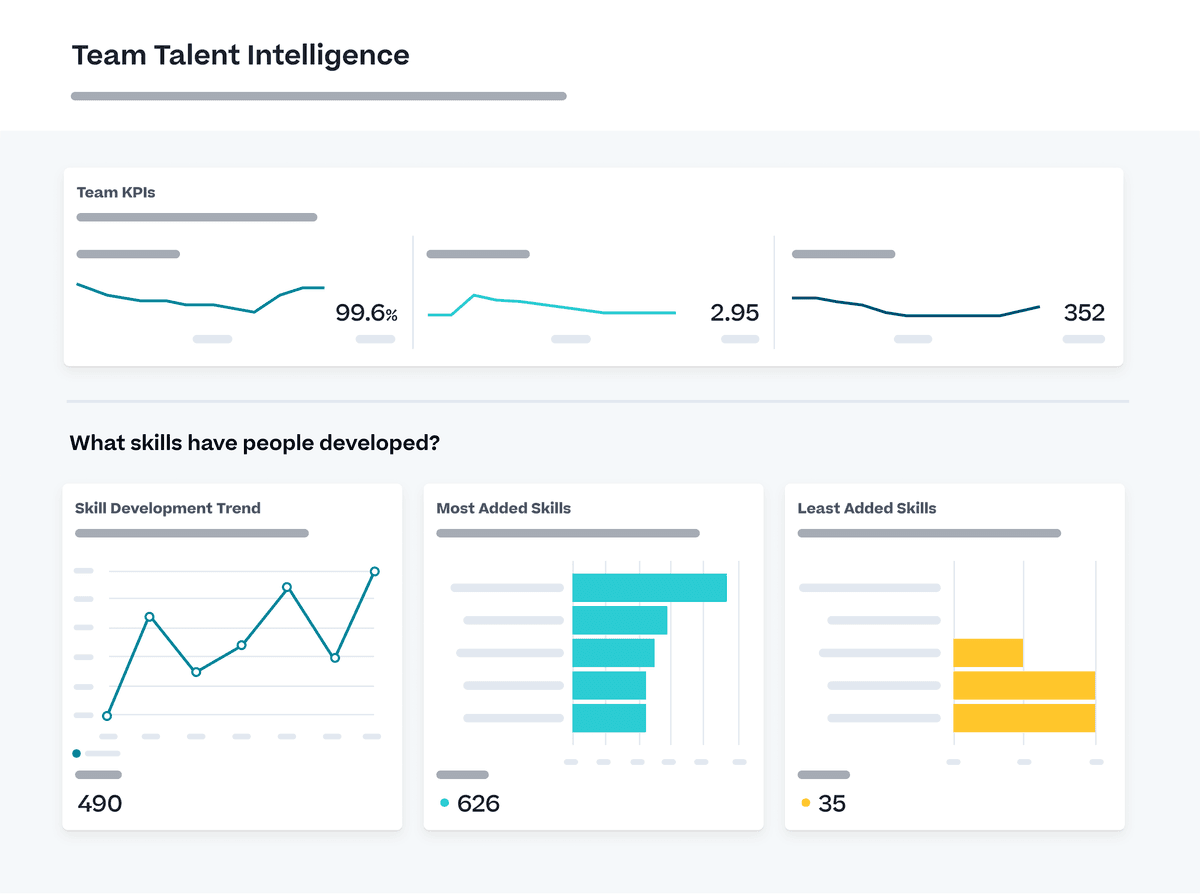Click the 99.6% KPI value
This screenshot has width=1200, height=895.
pos(366,312)
